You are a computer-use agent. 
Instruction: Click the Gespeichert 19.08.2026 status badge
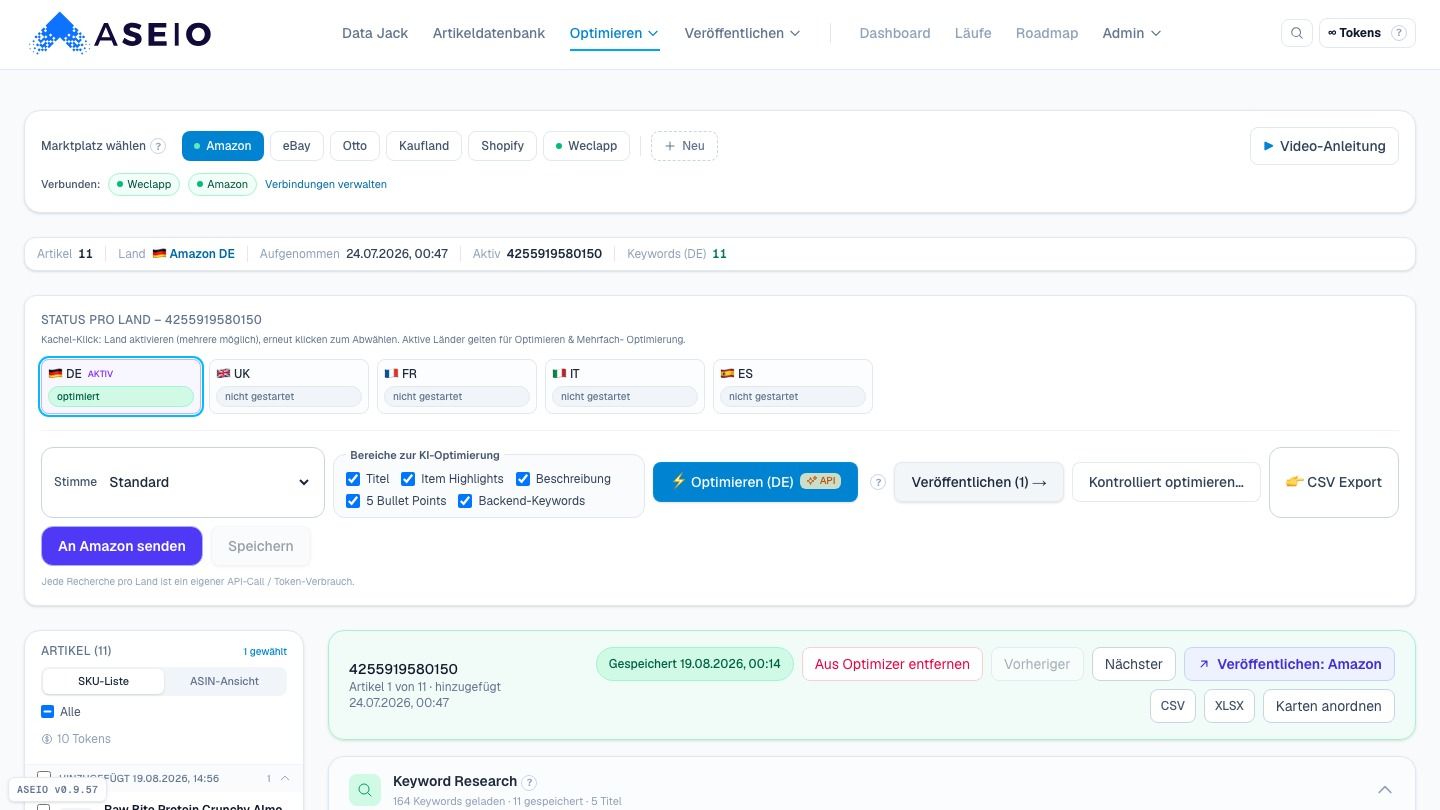coord(695,664)
